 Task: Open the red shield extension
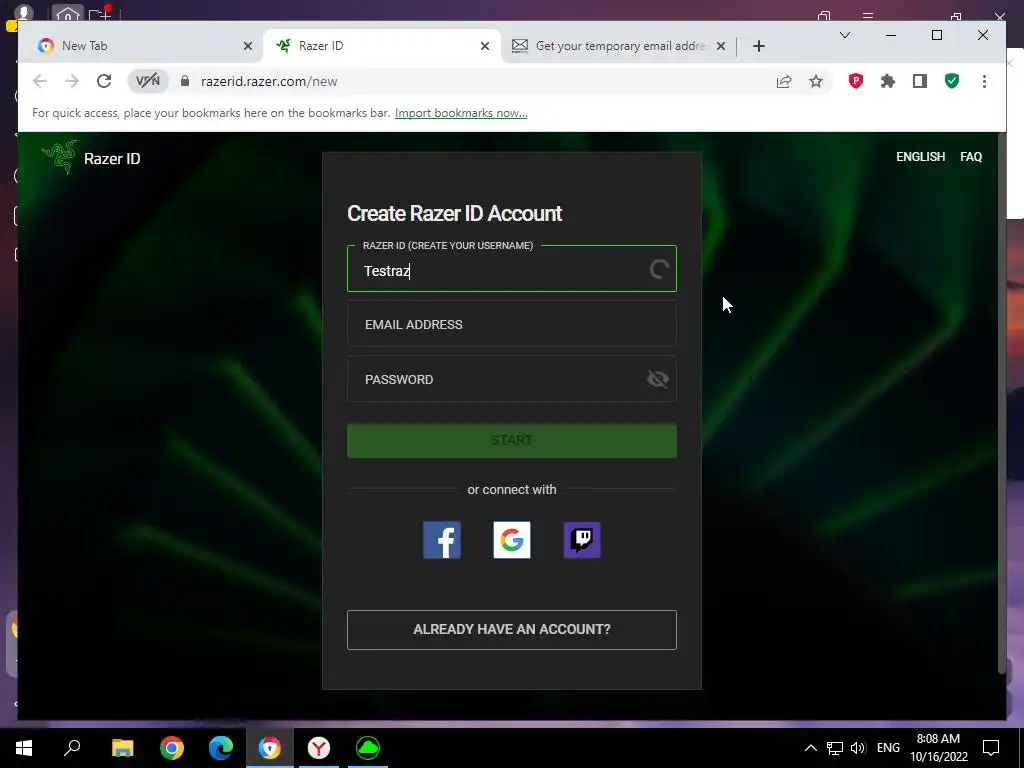click(856, 81)
